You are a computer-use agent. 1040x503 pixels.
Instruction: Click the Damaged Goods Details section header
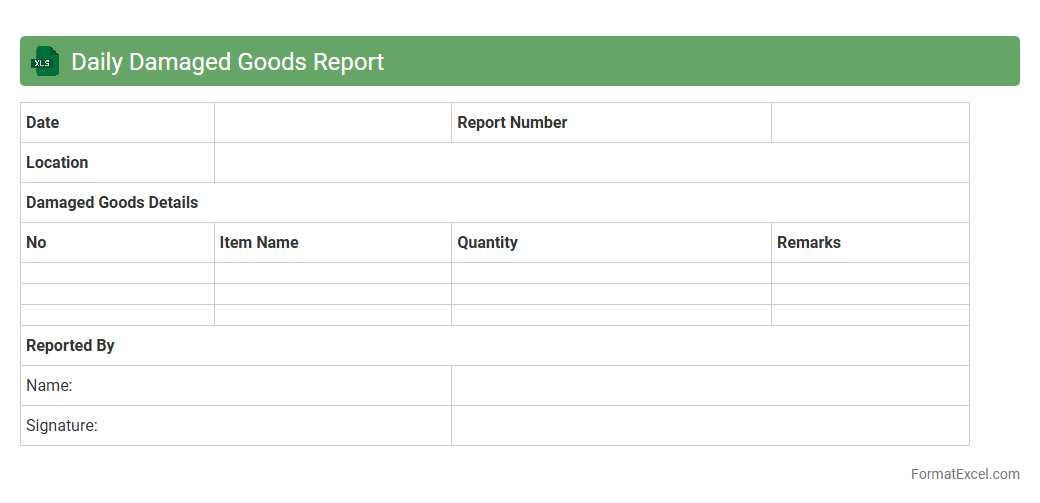click(x=112, y=202)
